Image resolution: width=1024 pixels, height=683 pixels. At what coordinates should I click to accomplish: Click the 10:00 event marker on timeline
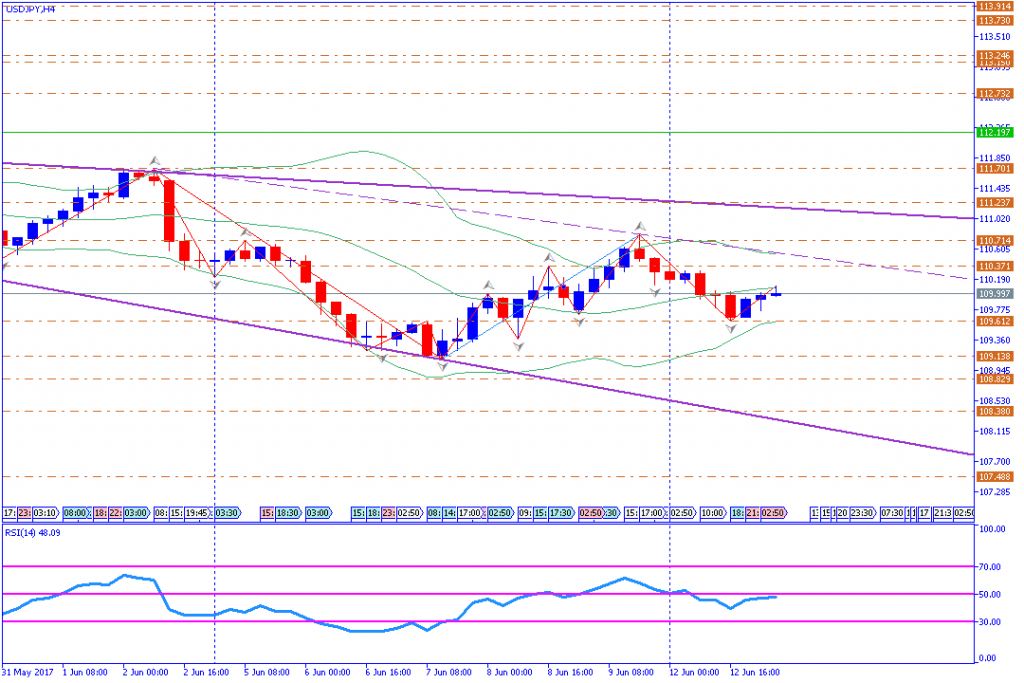tap(712, 512)
